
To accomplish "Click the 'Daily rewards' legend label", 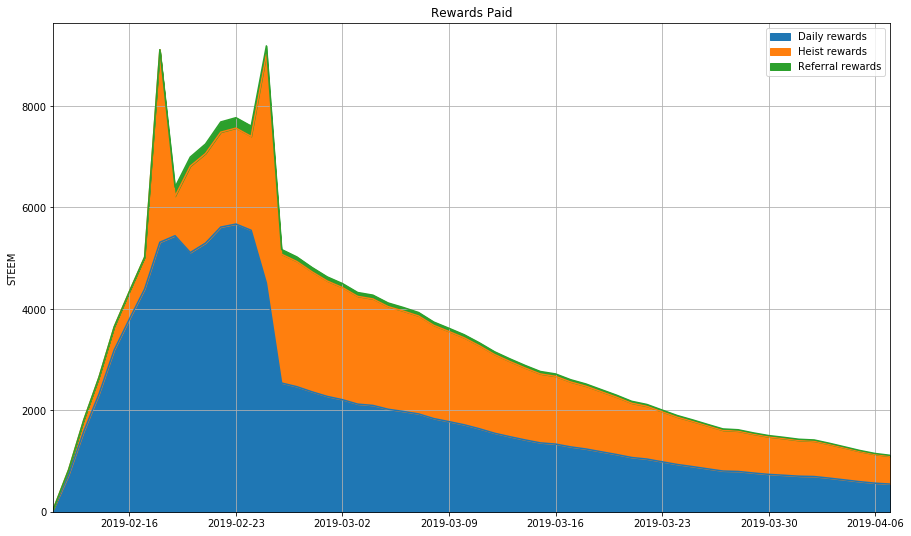I will tap(832, 37).
